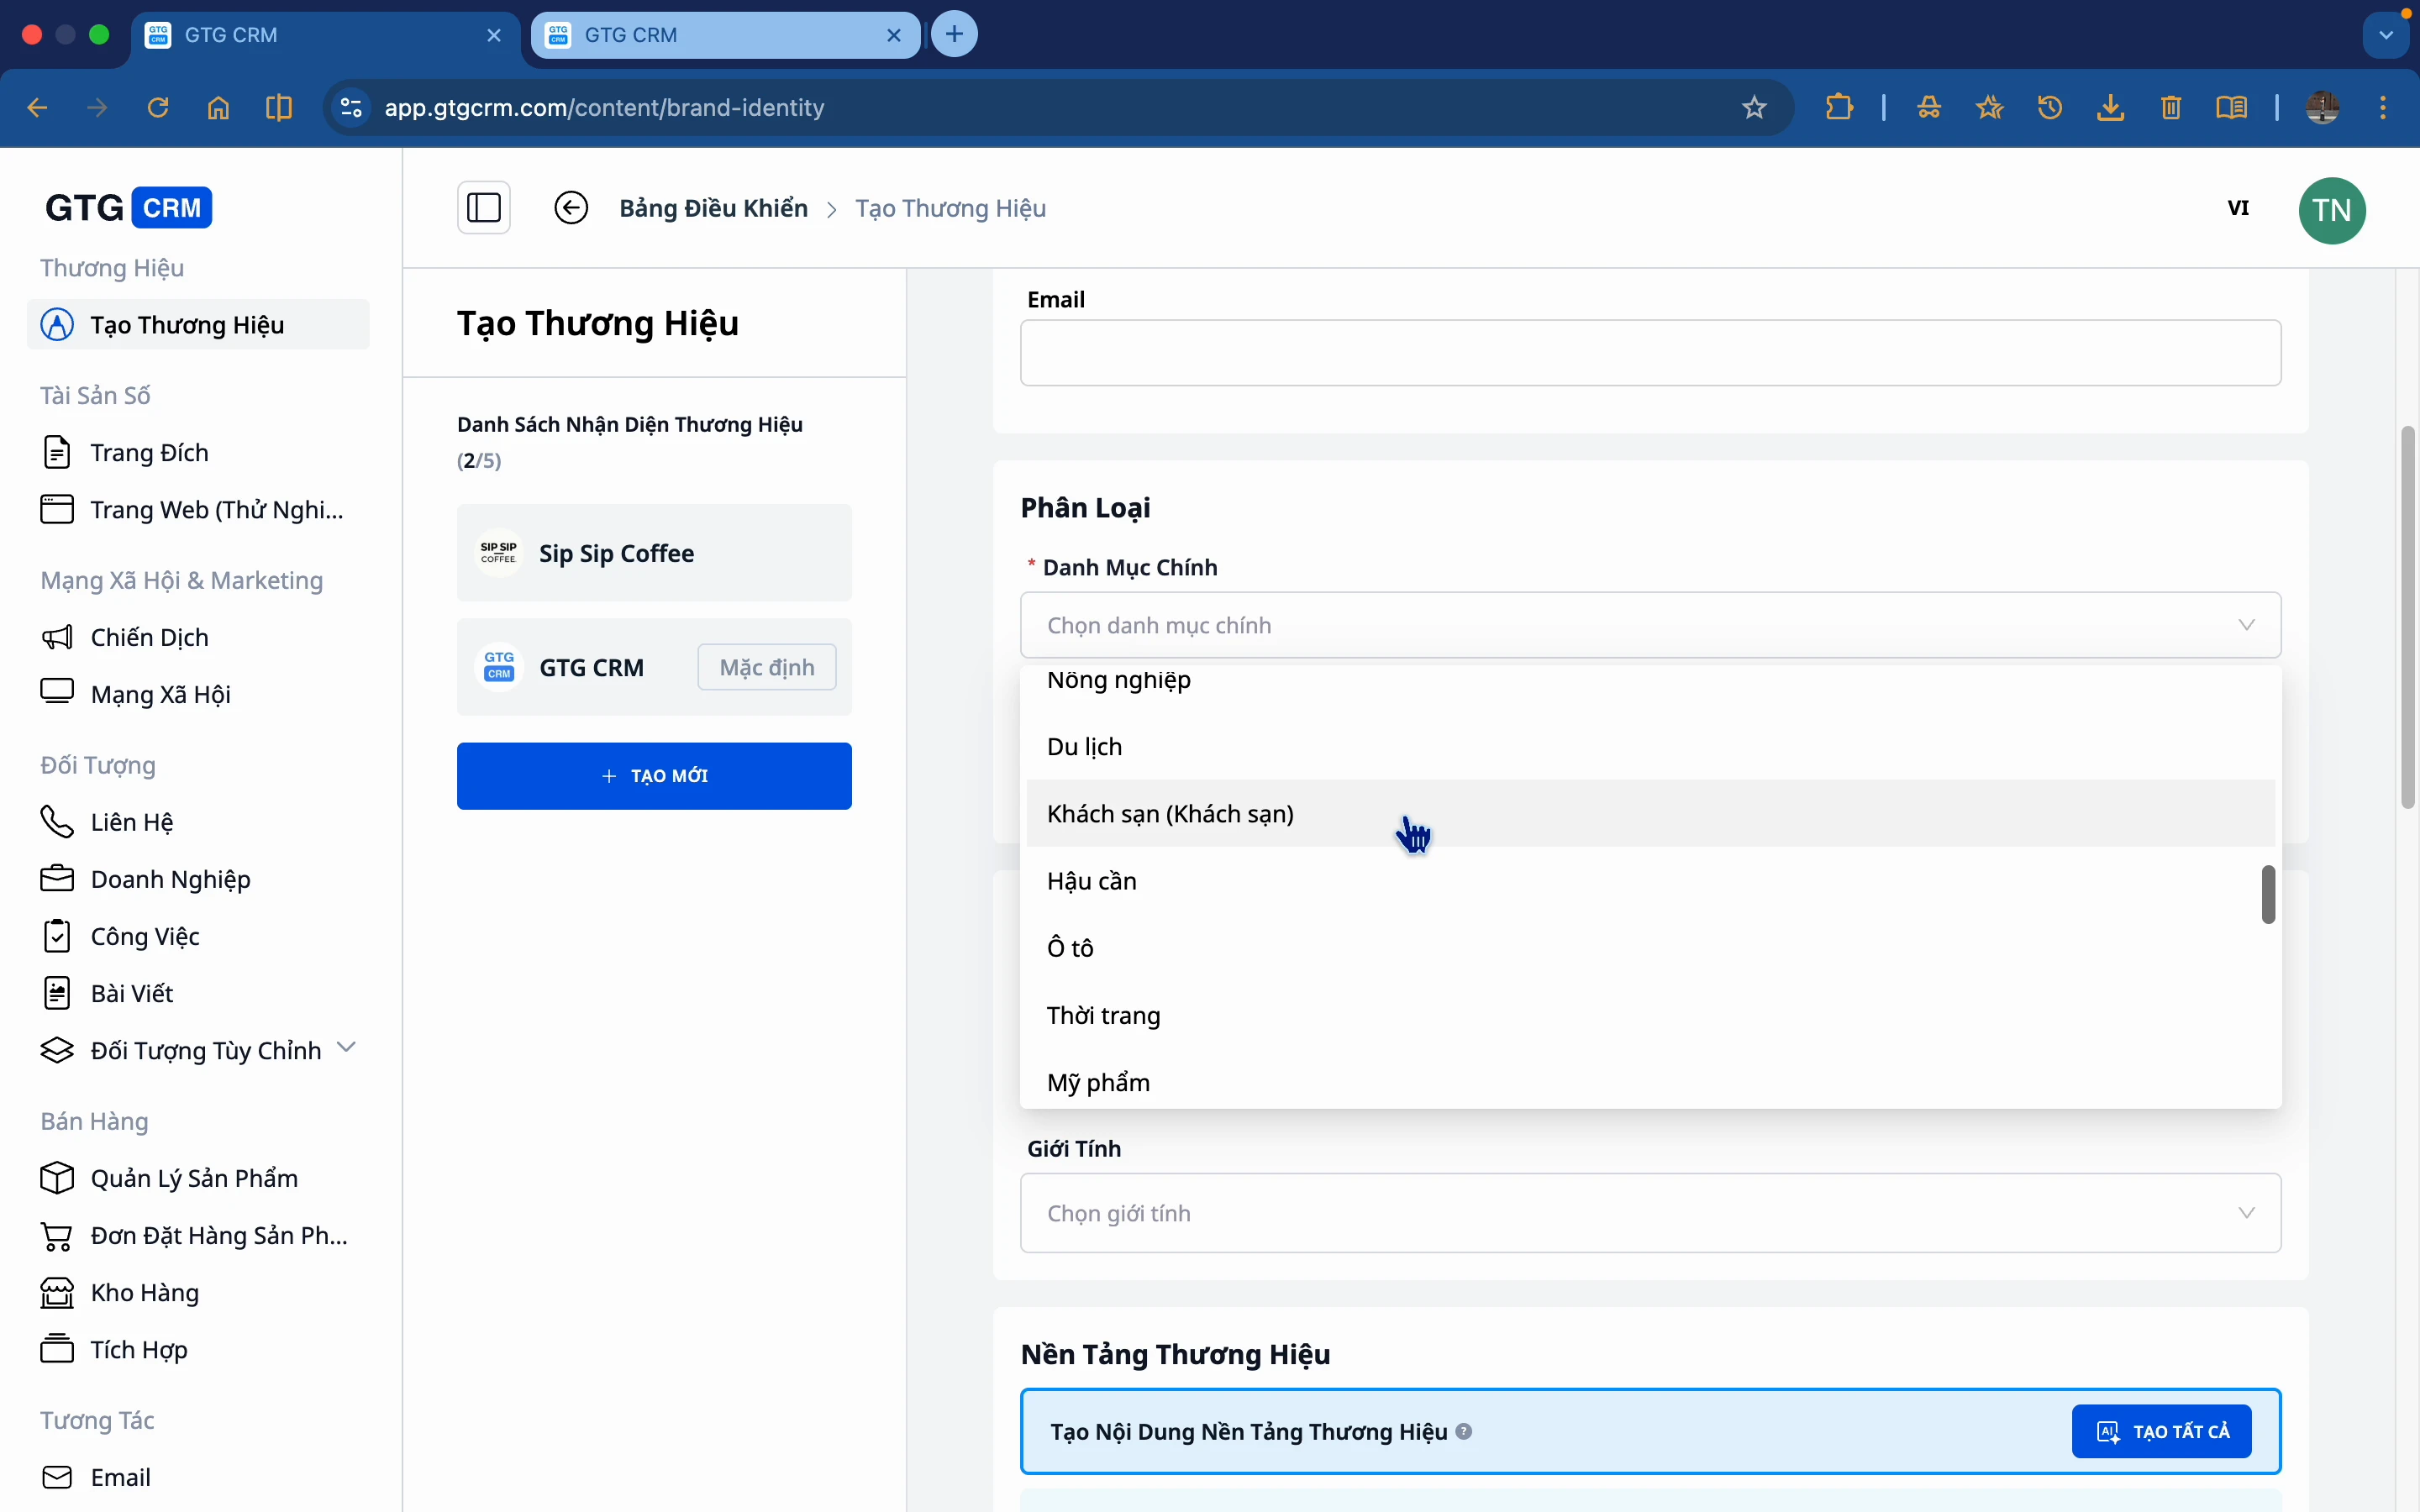This screenshot has height=1512, width=2420.
Task: Expand Đối Tượng Tùy Chỉnh chevron
Action: tap(346, 1048)
